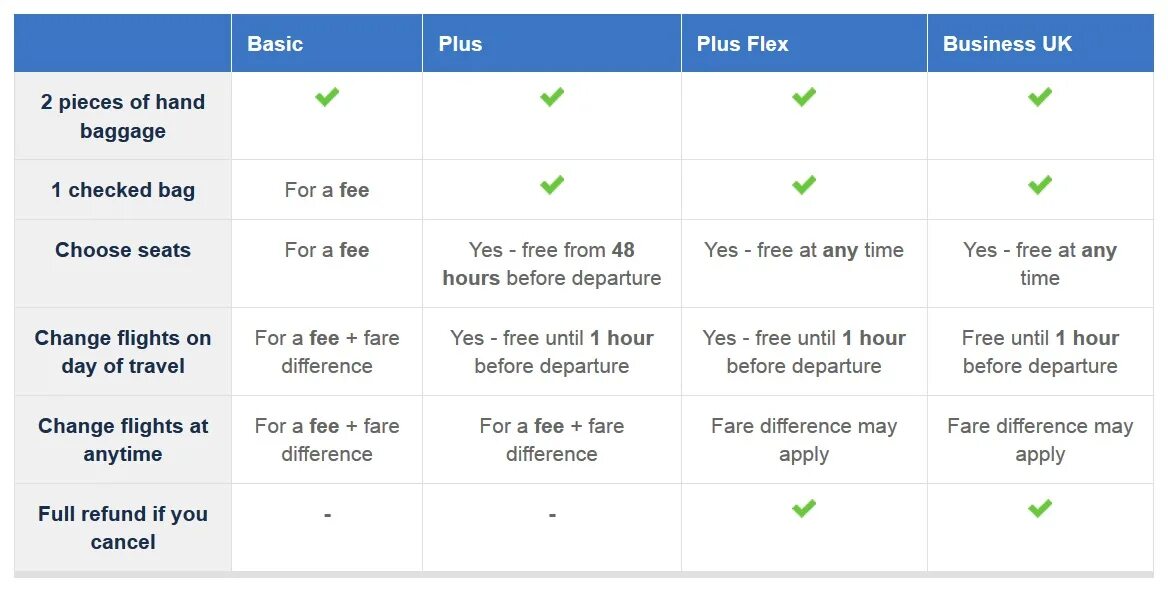Click 'Full refund if you cancel' row label
The height and width of the screenshot is (590, 1168).
pyautogui.click(x=123, y=527)
